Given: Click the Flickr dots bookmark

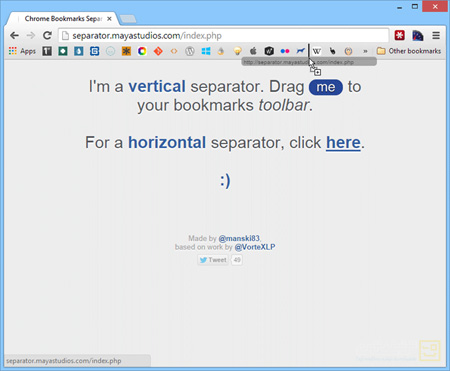Looking at the screenshot, I should tap(285, 51).
